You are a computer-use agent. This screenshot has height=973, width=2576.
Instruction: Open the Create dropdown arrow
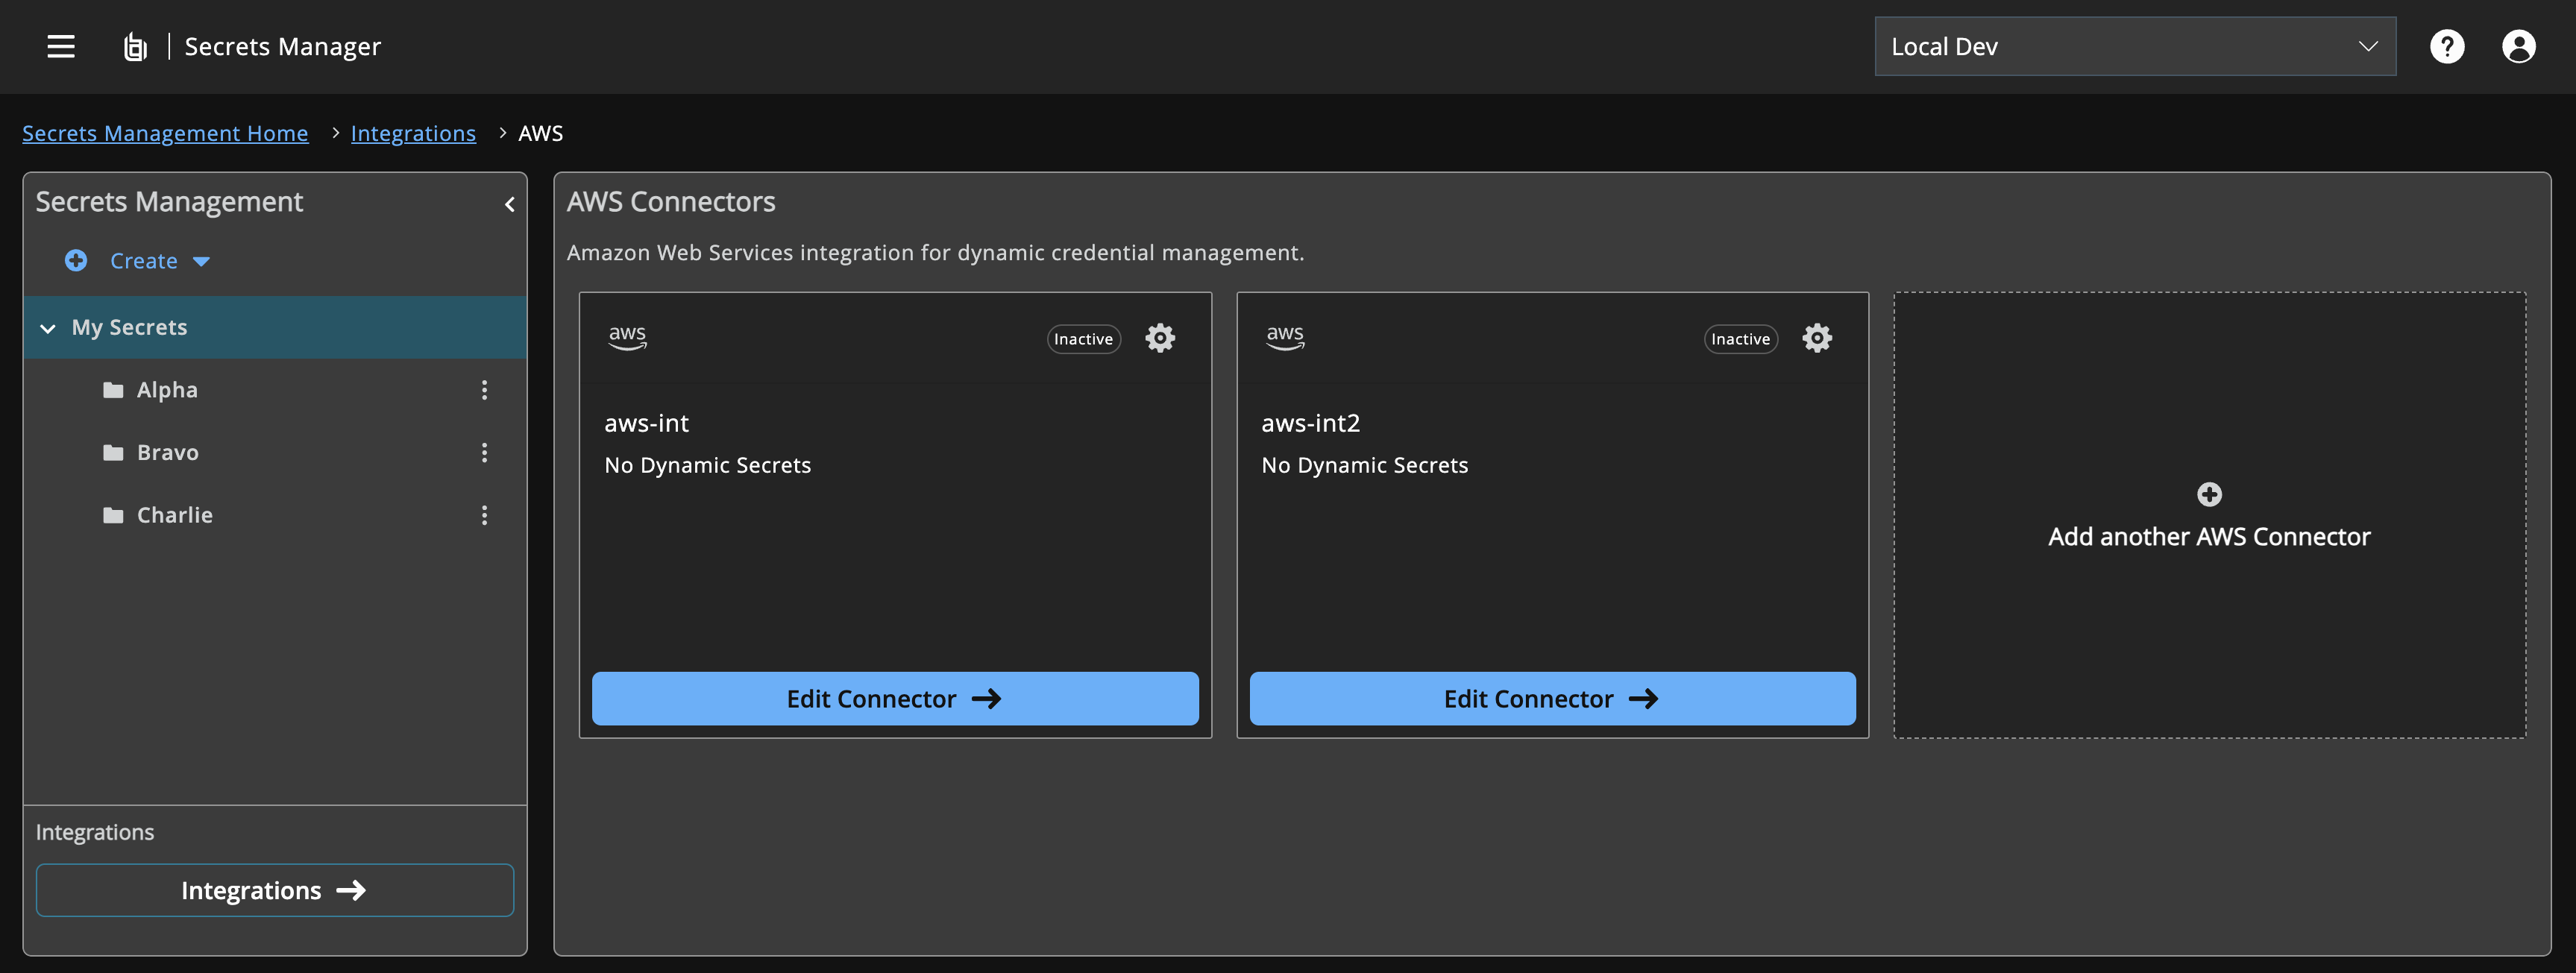click(x=201, y=262)
